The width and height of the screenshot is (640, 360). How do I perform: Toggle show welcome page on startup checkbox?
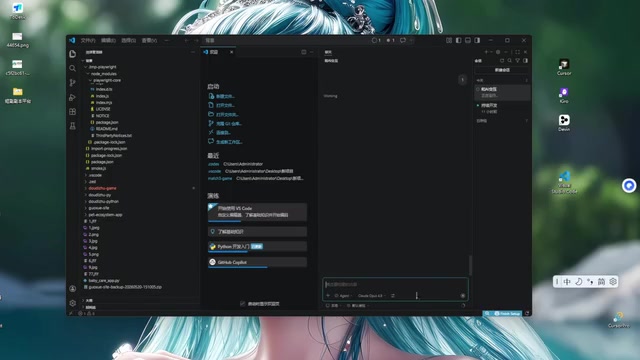(242, 304)
